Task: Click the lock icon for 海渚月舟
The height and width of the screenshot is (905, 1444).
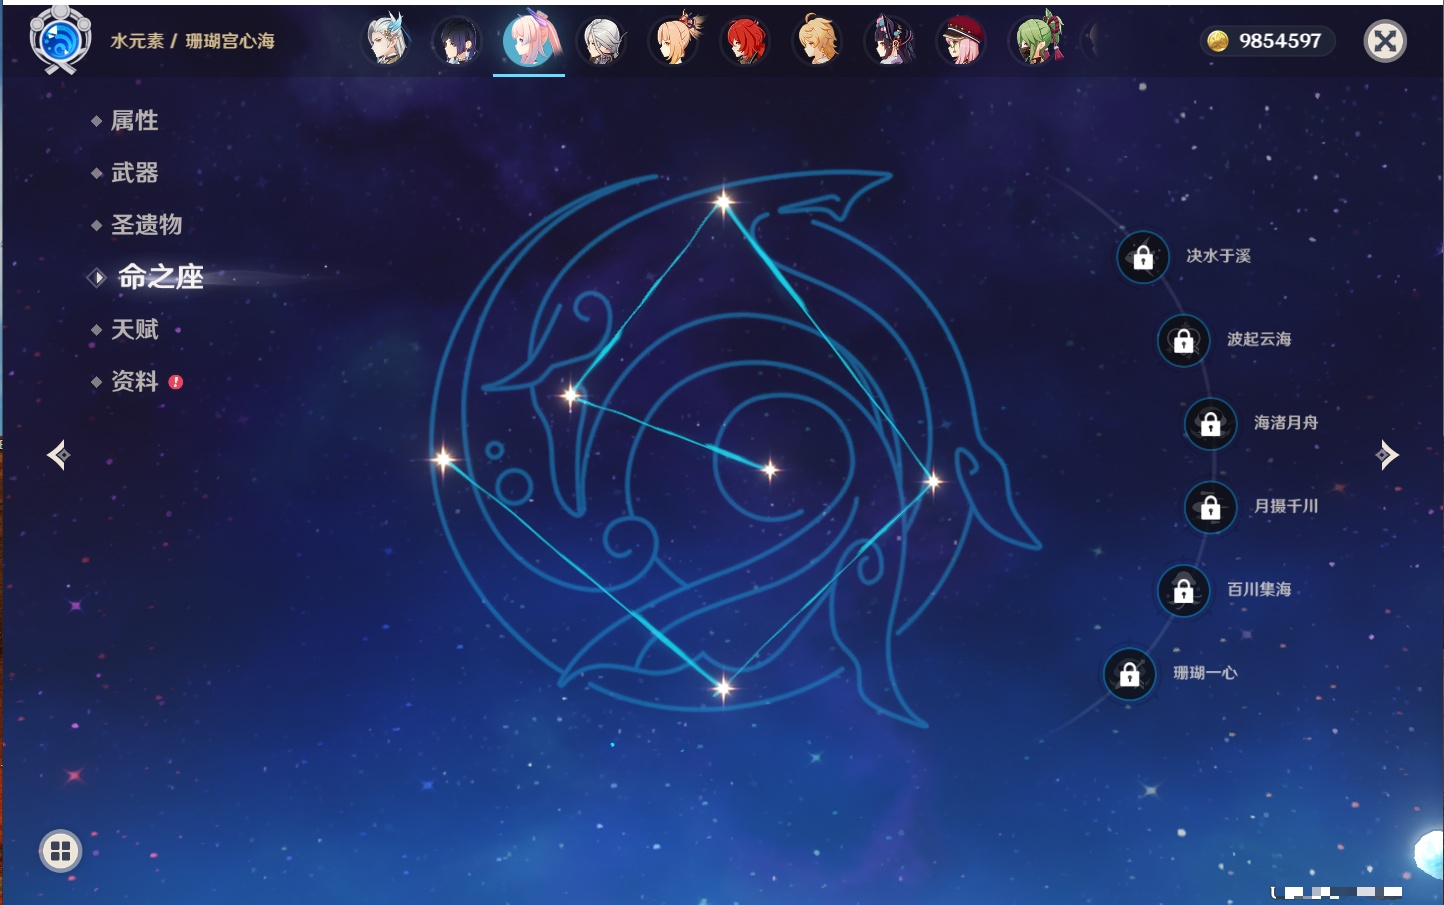Action: pos(1210,423)
